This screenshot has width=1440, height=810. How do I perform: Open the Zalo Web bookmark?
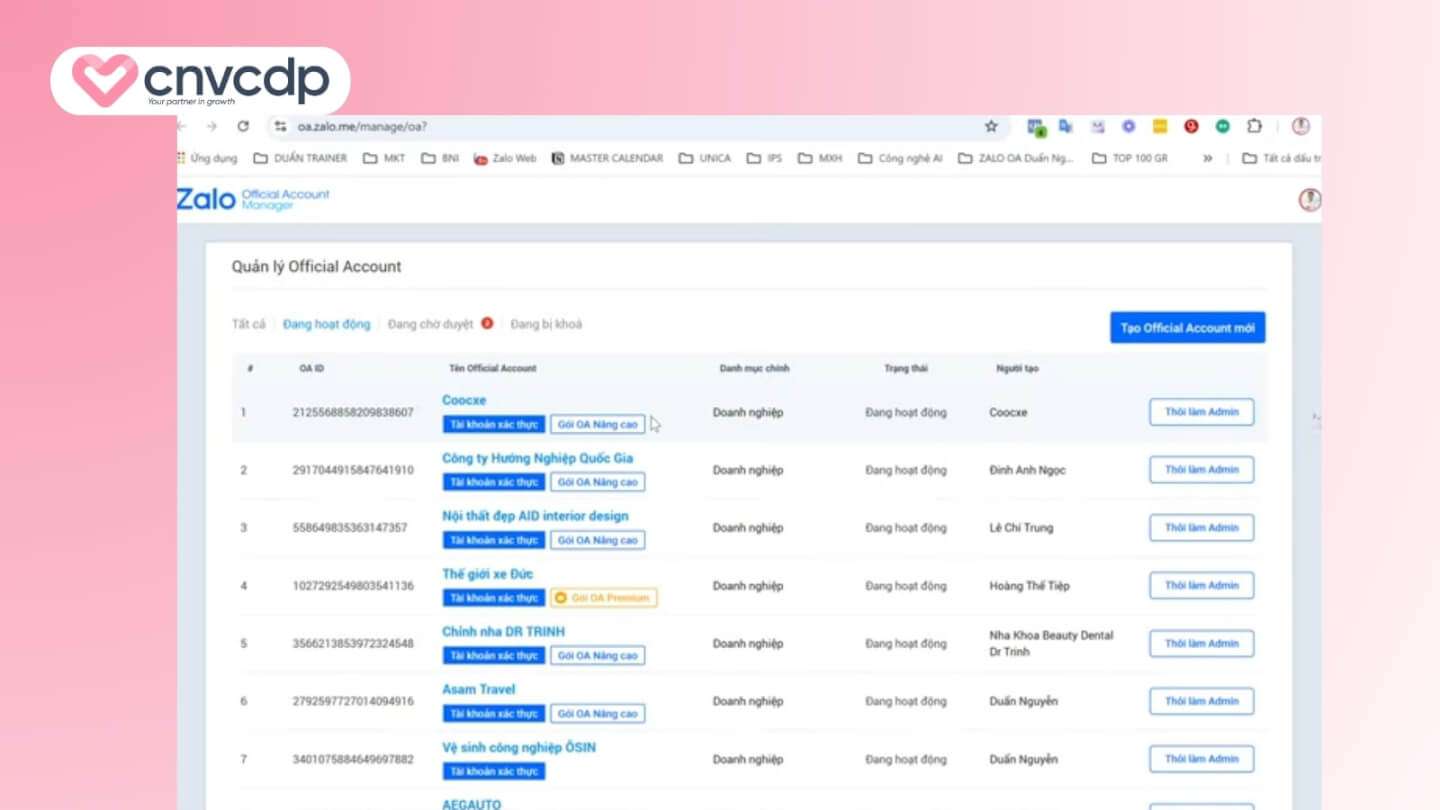(505, 158)
